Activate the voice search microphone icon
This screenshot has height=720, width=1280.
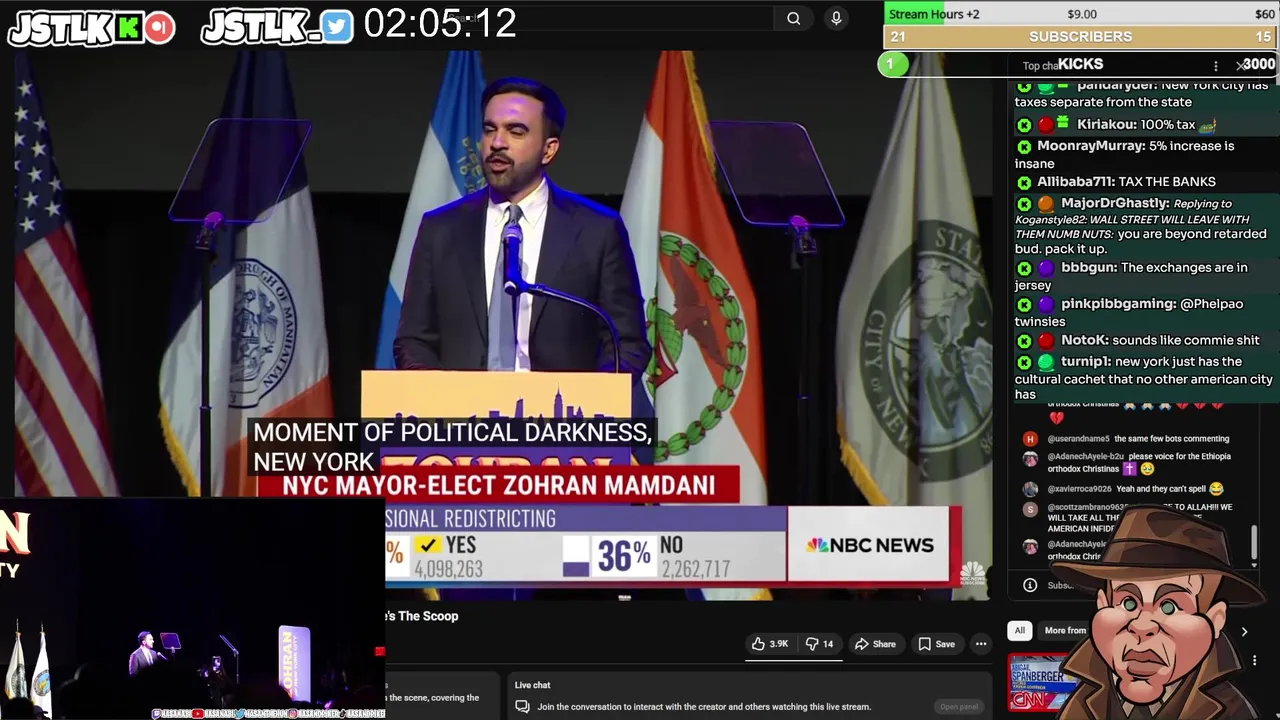[x=836, y=18]
